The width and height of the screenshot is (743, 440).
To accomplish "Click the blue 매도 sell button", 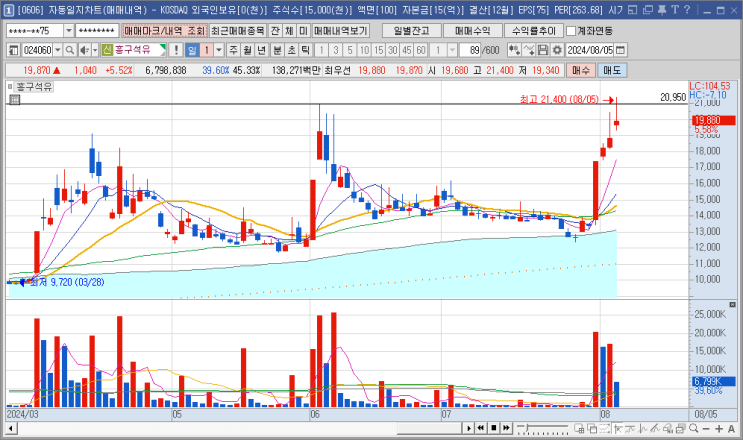I will [x=612, y=71].
